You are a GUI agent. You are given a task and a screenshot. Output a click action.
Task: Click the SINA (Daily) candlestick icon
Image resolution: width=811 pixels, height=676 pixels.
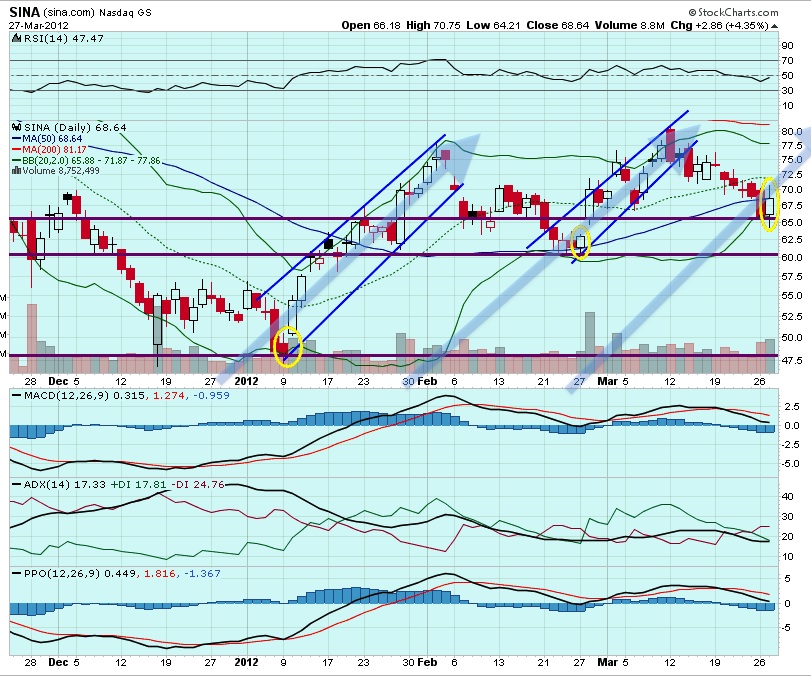click(15, 127)
